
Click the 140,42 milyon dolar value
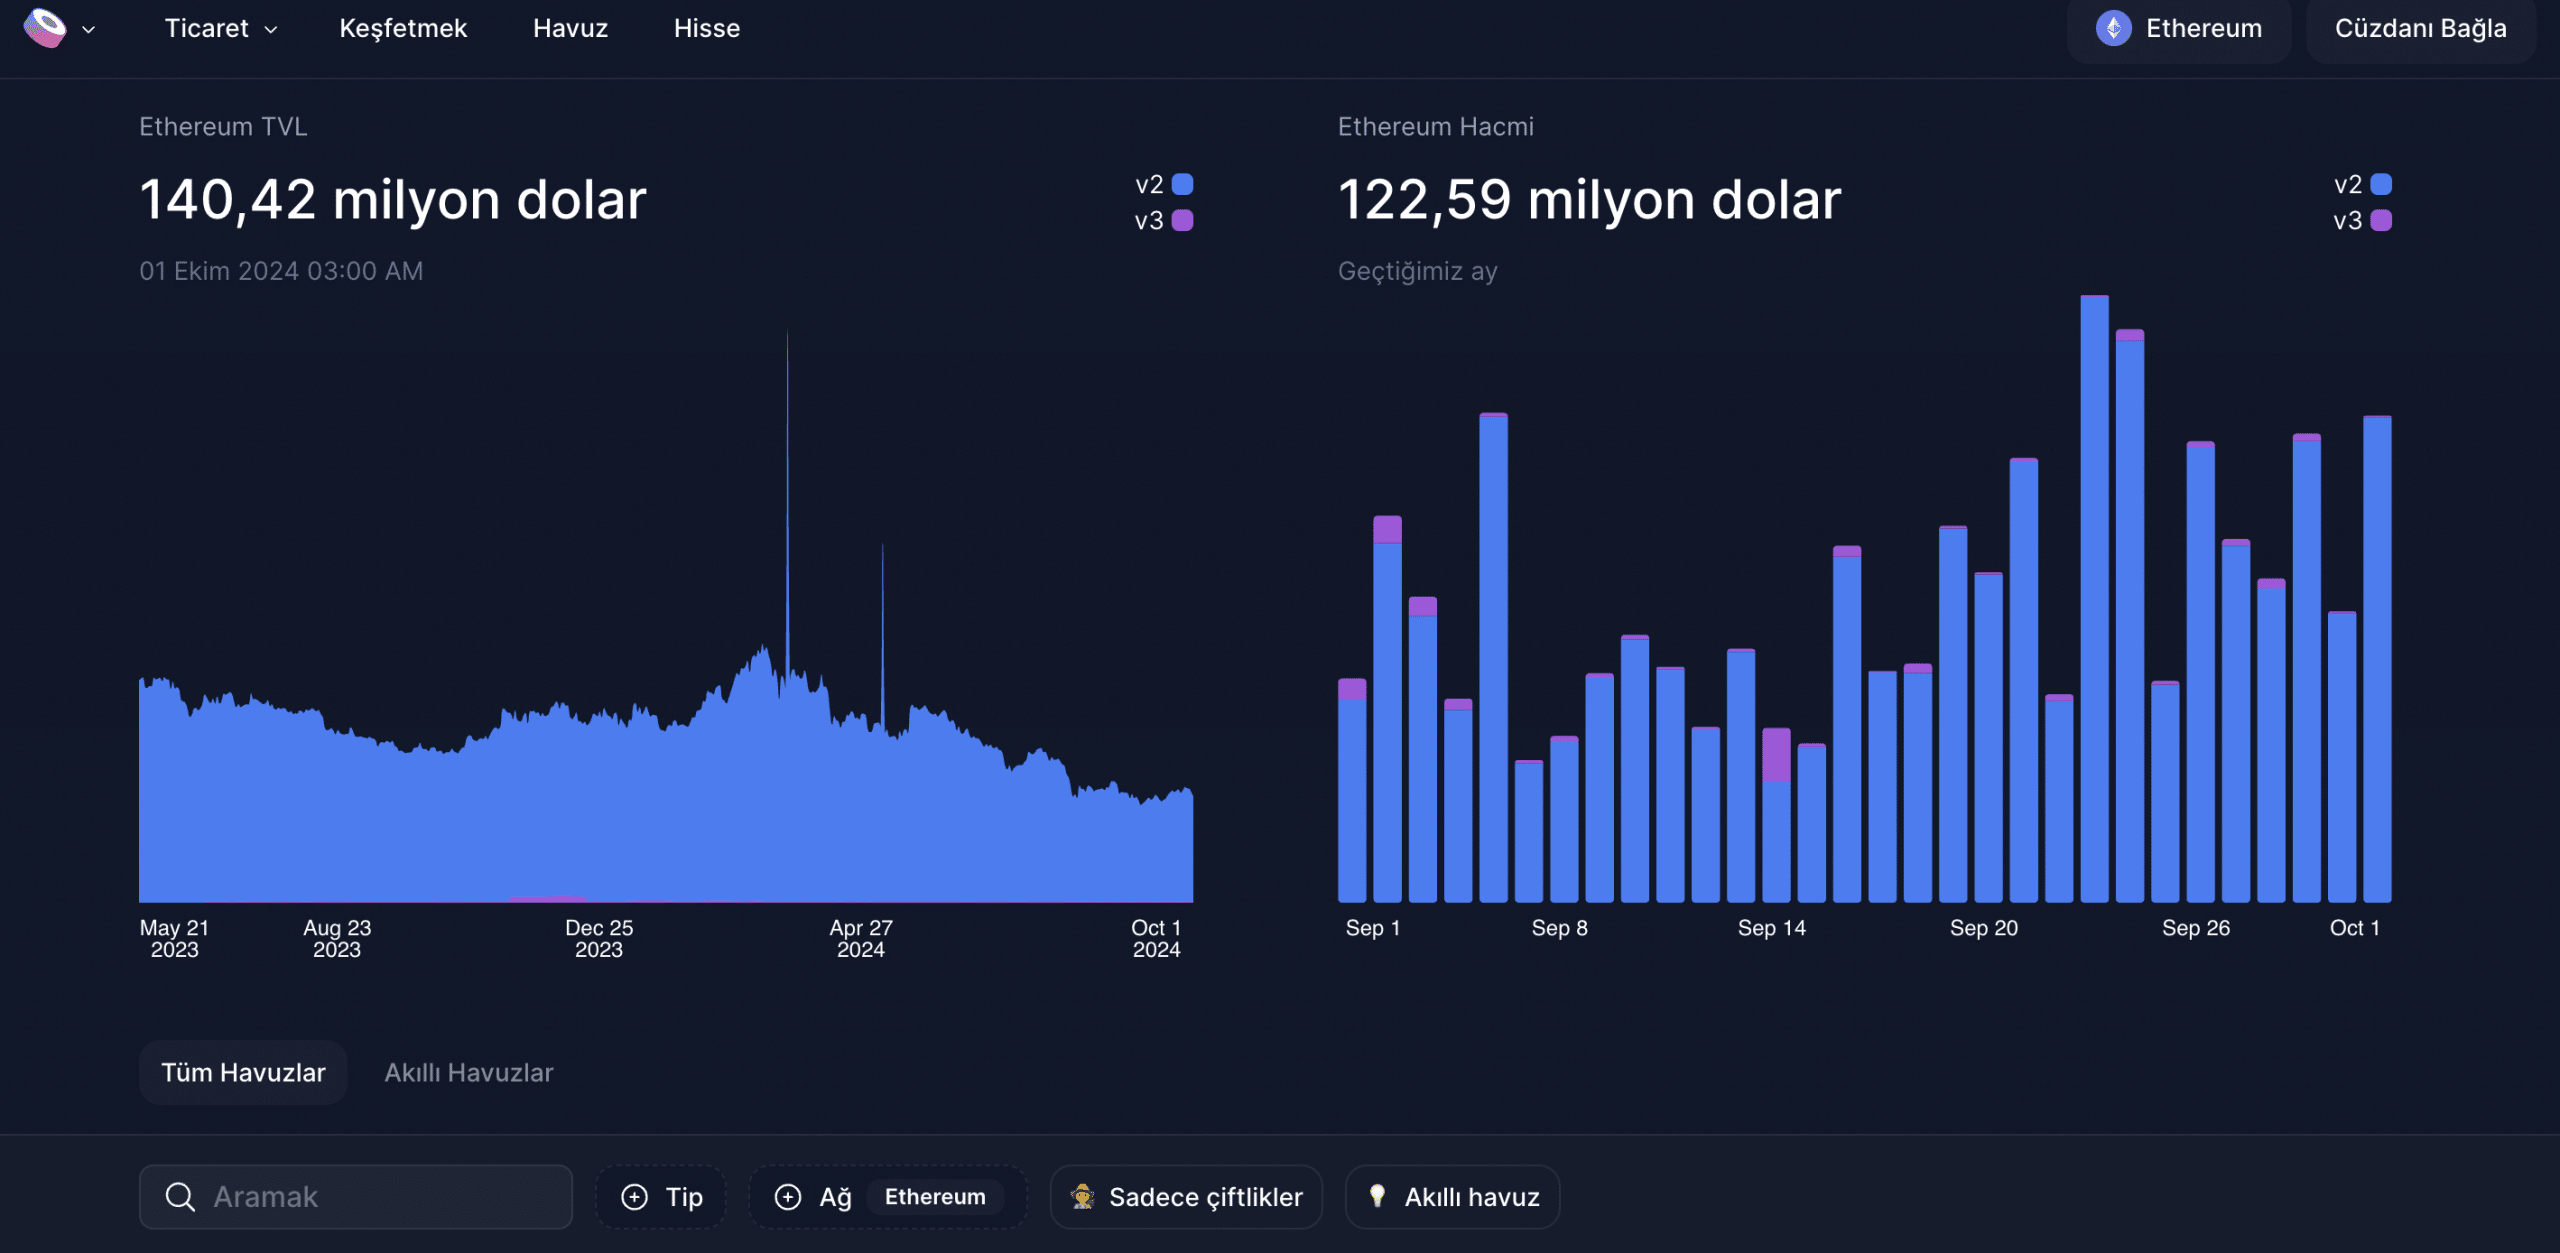click(393, 199)
